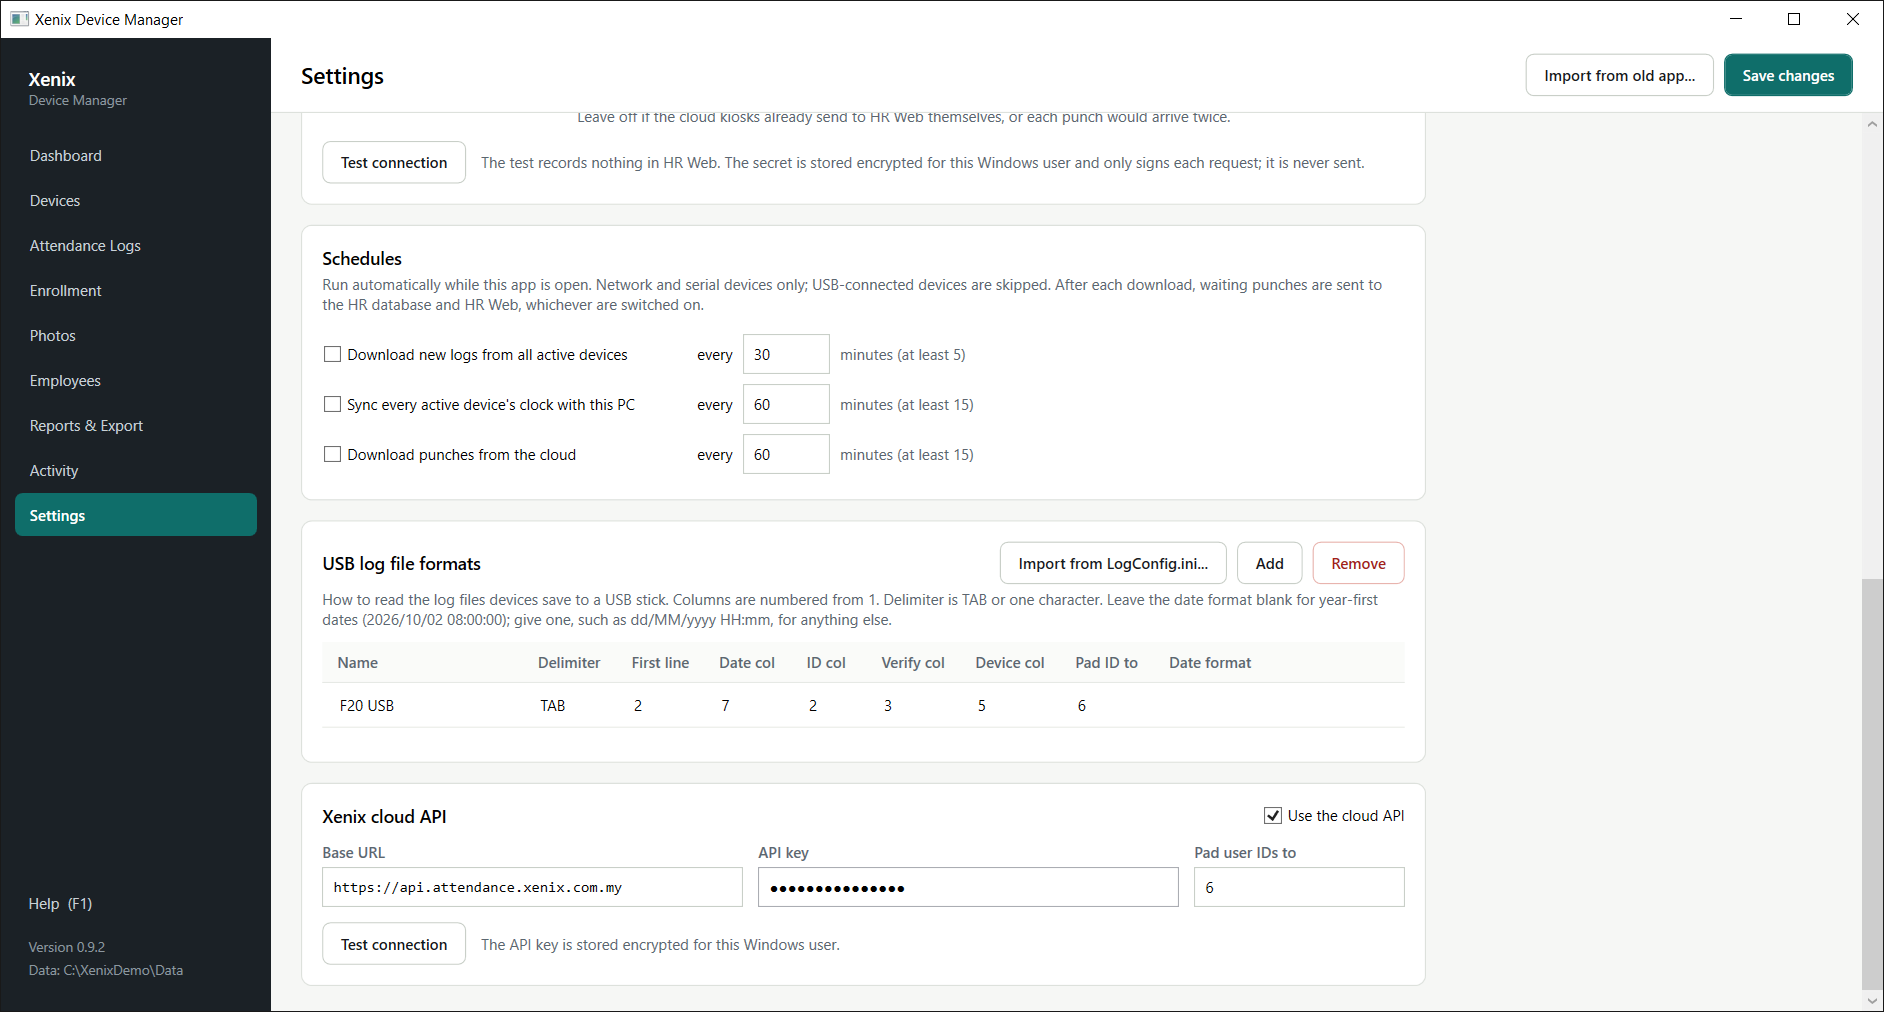Click Import from old app... button
This screenshot has width=1884, height=1012.
[1619, 75]
